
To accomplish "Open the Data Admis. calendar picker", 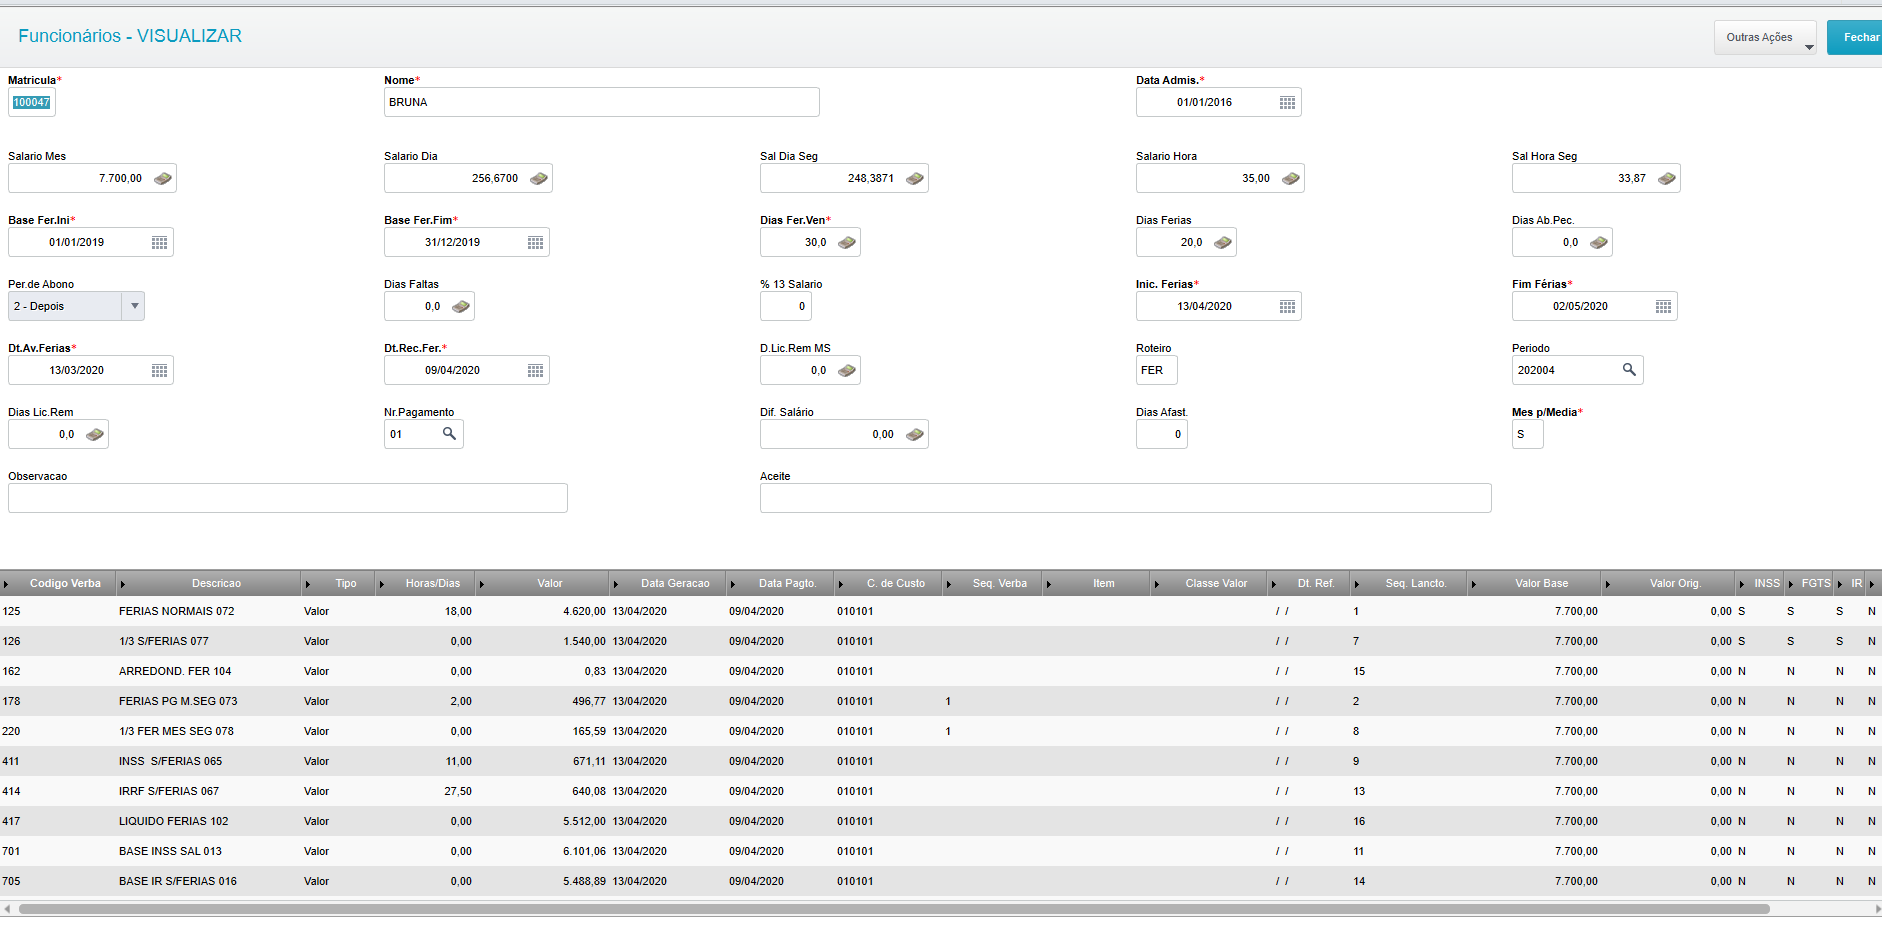I will [1287, 102].
